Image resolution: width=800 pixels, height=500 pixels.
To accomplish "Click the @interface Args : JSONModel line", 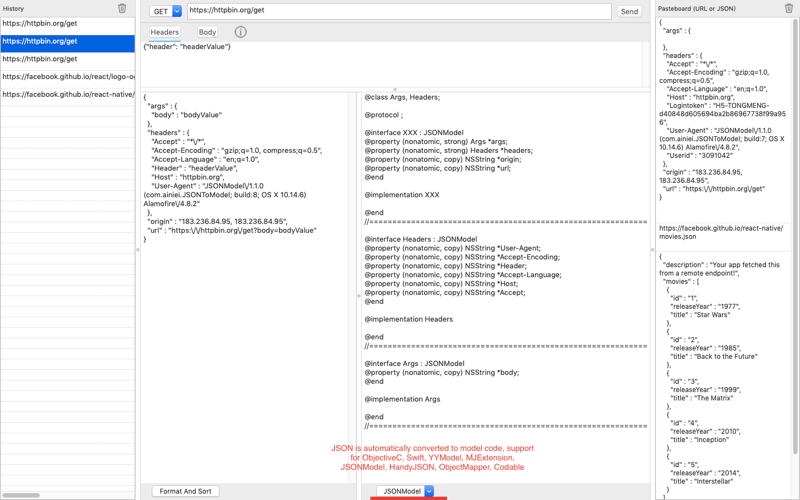I will pyautogui.click(x=414, y=364).
